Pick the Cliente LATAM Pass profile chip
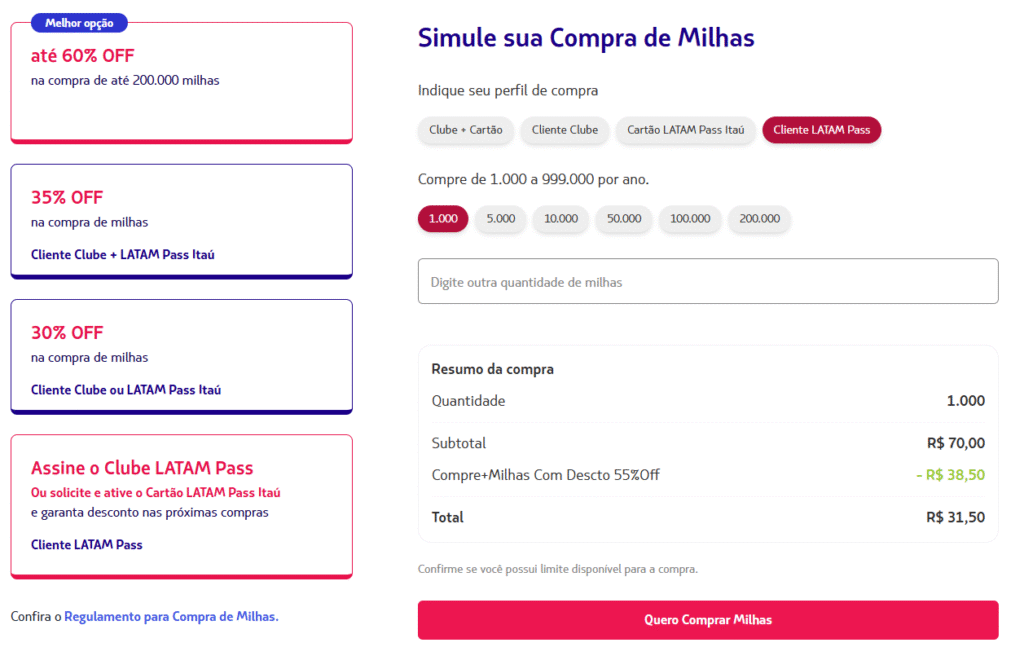1024x656 pixels. [821, 130]
